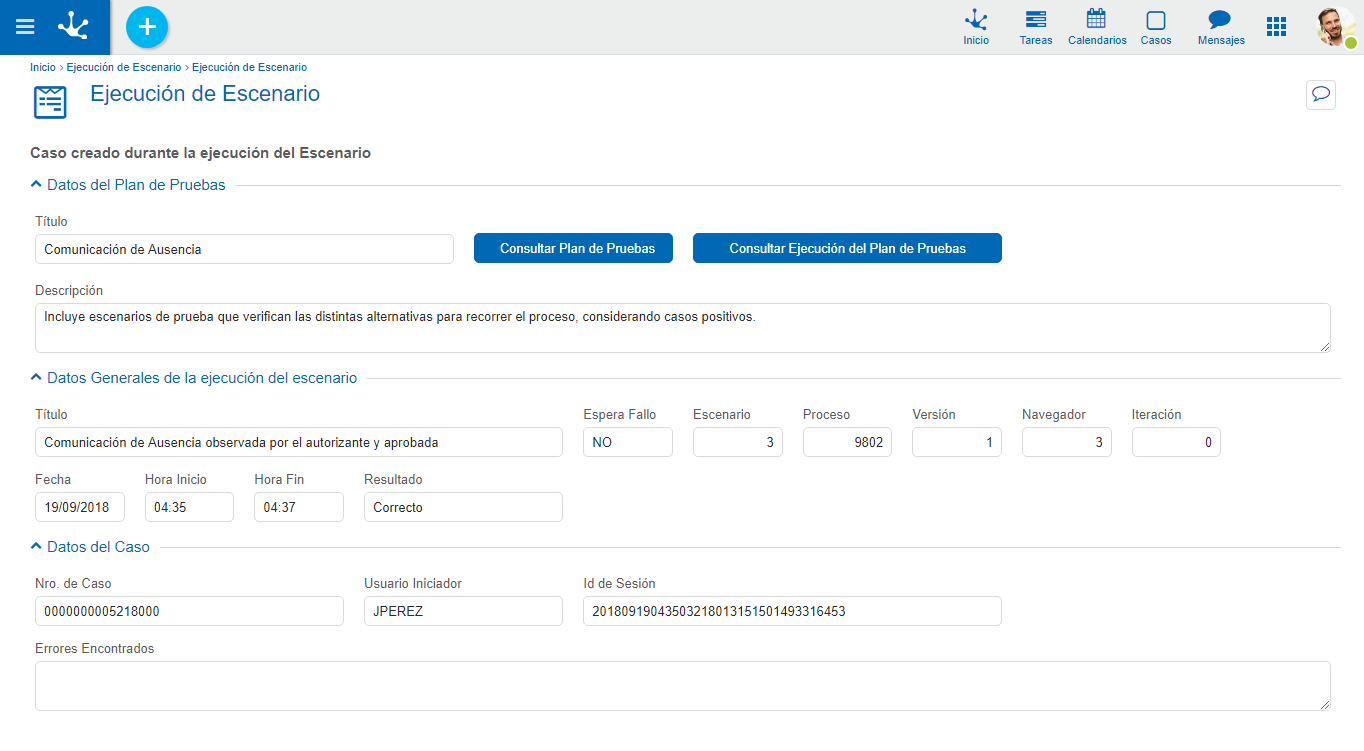Click the 'Id de Sesión' label
1364x751 pixels.
(620, 584)
